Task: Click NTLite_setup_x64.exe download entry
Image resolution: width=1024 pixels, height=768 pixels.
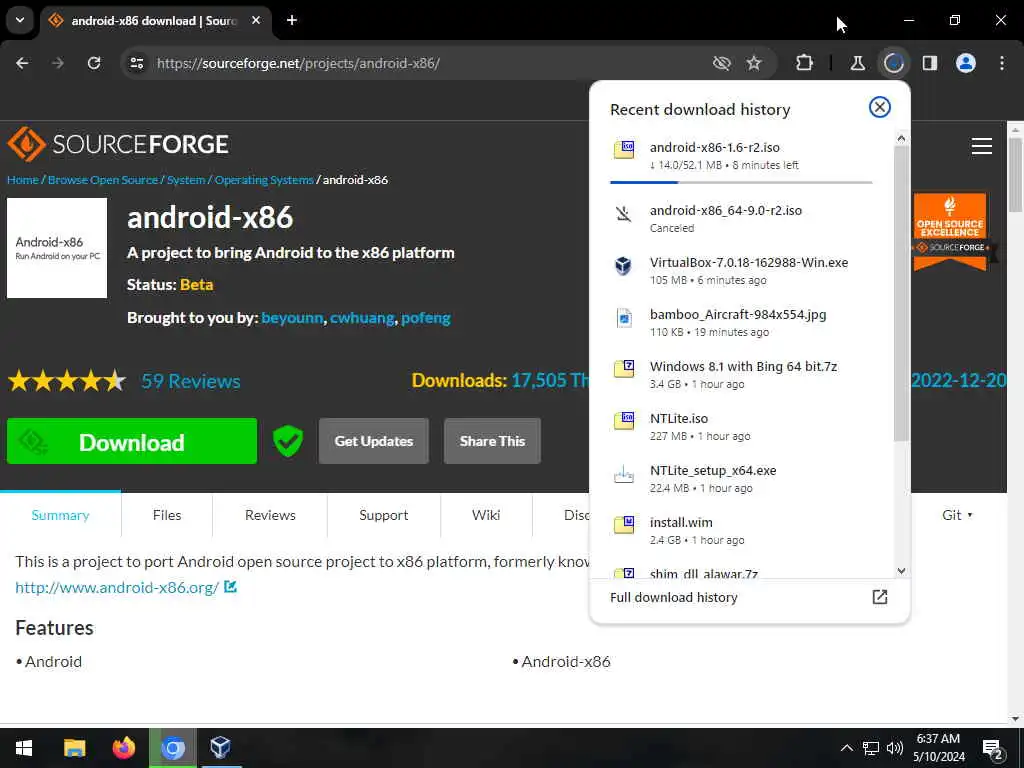Action: pos(741,479)
